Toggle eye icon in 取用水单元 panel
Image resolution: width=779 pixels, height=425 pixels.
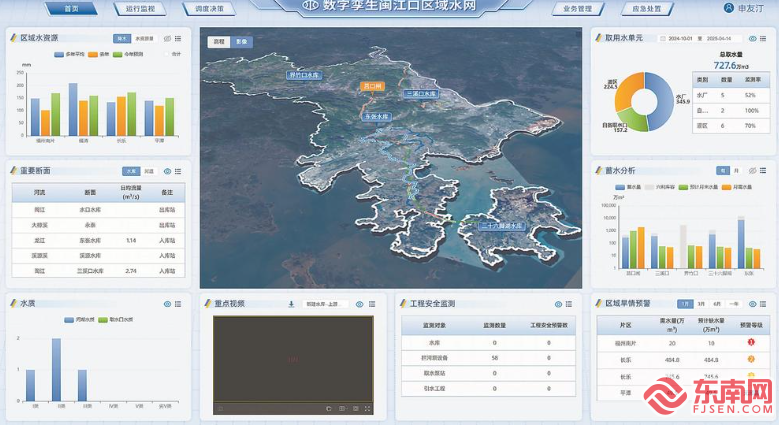tap(752, 38)
